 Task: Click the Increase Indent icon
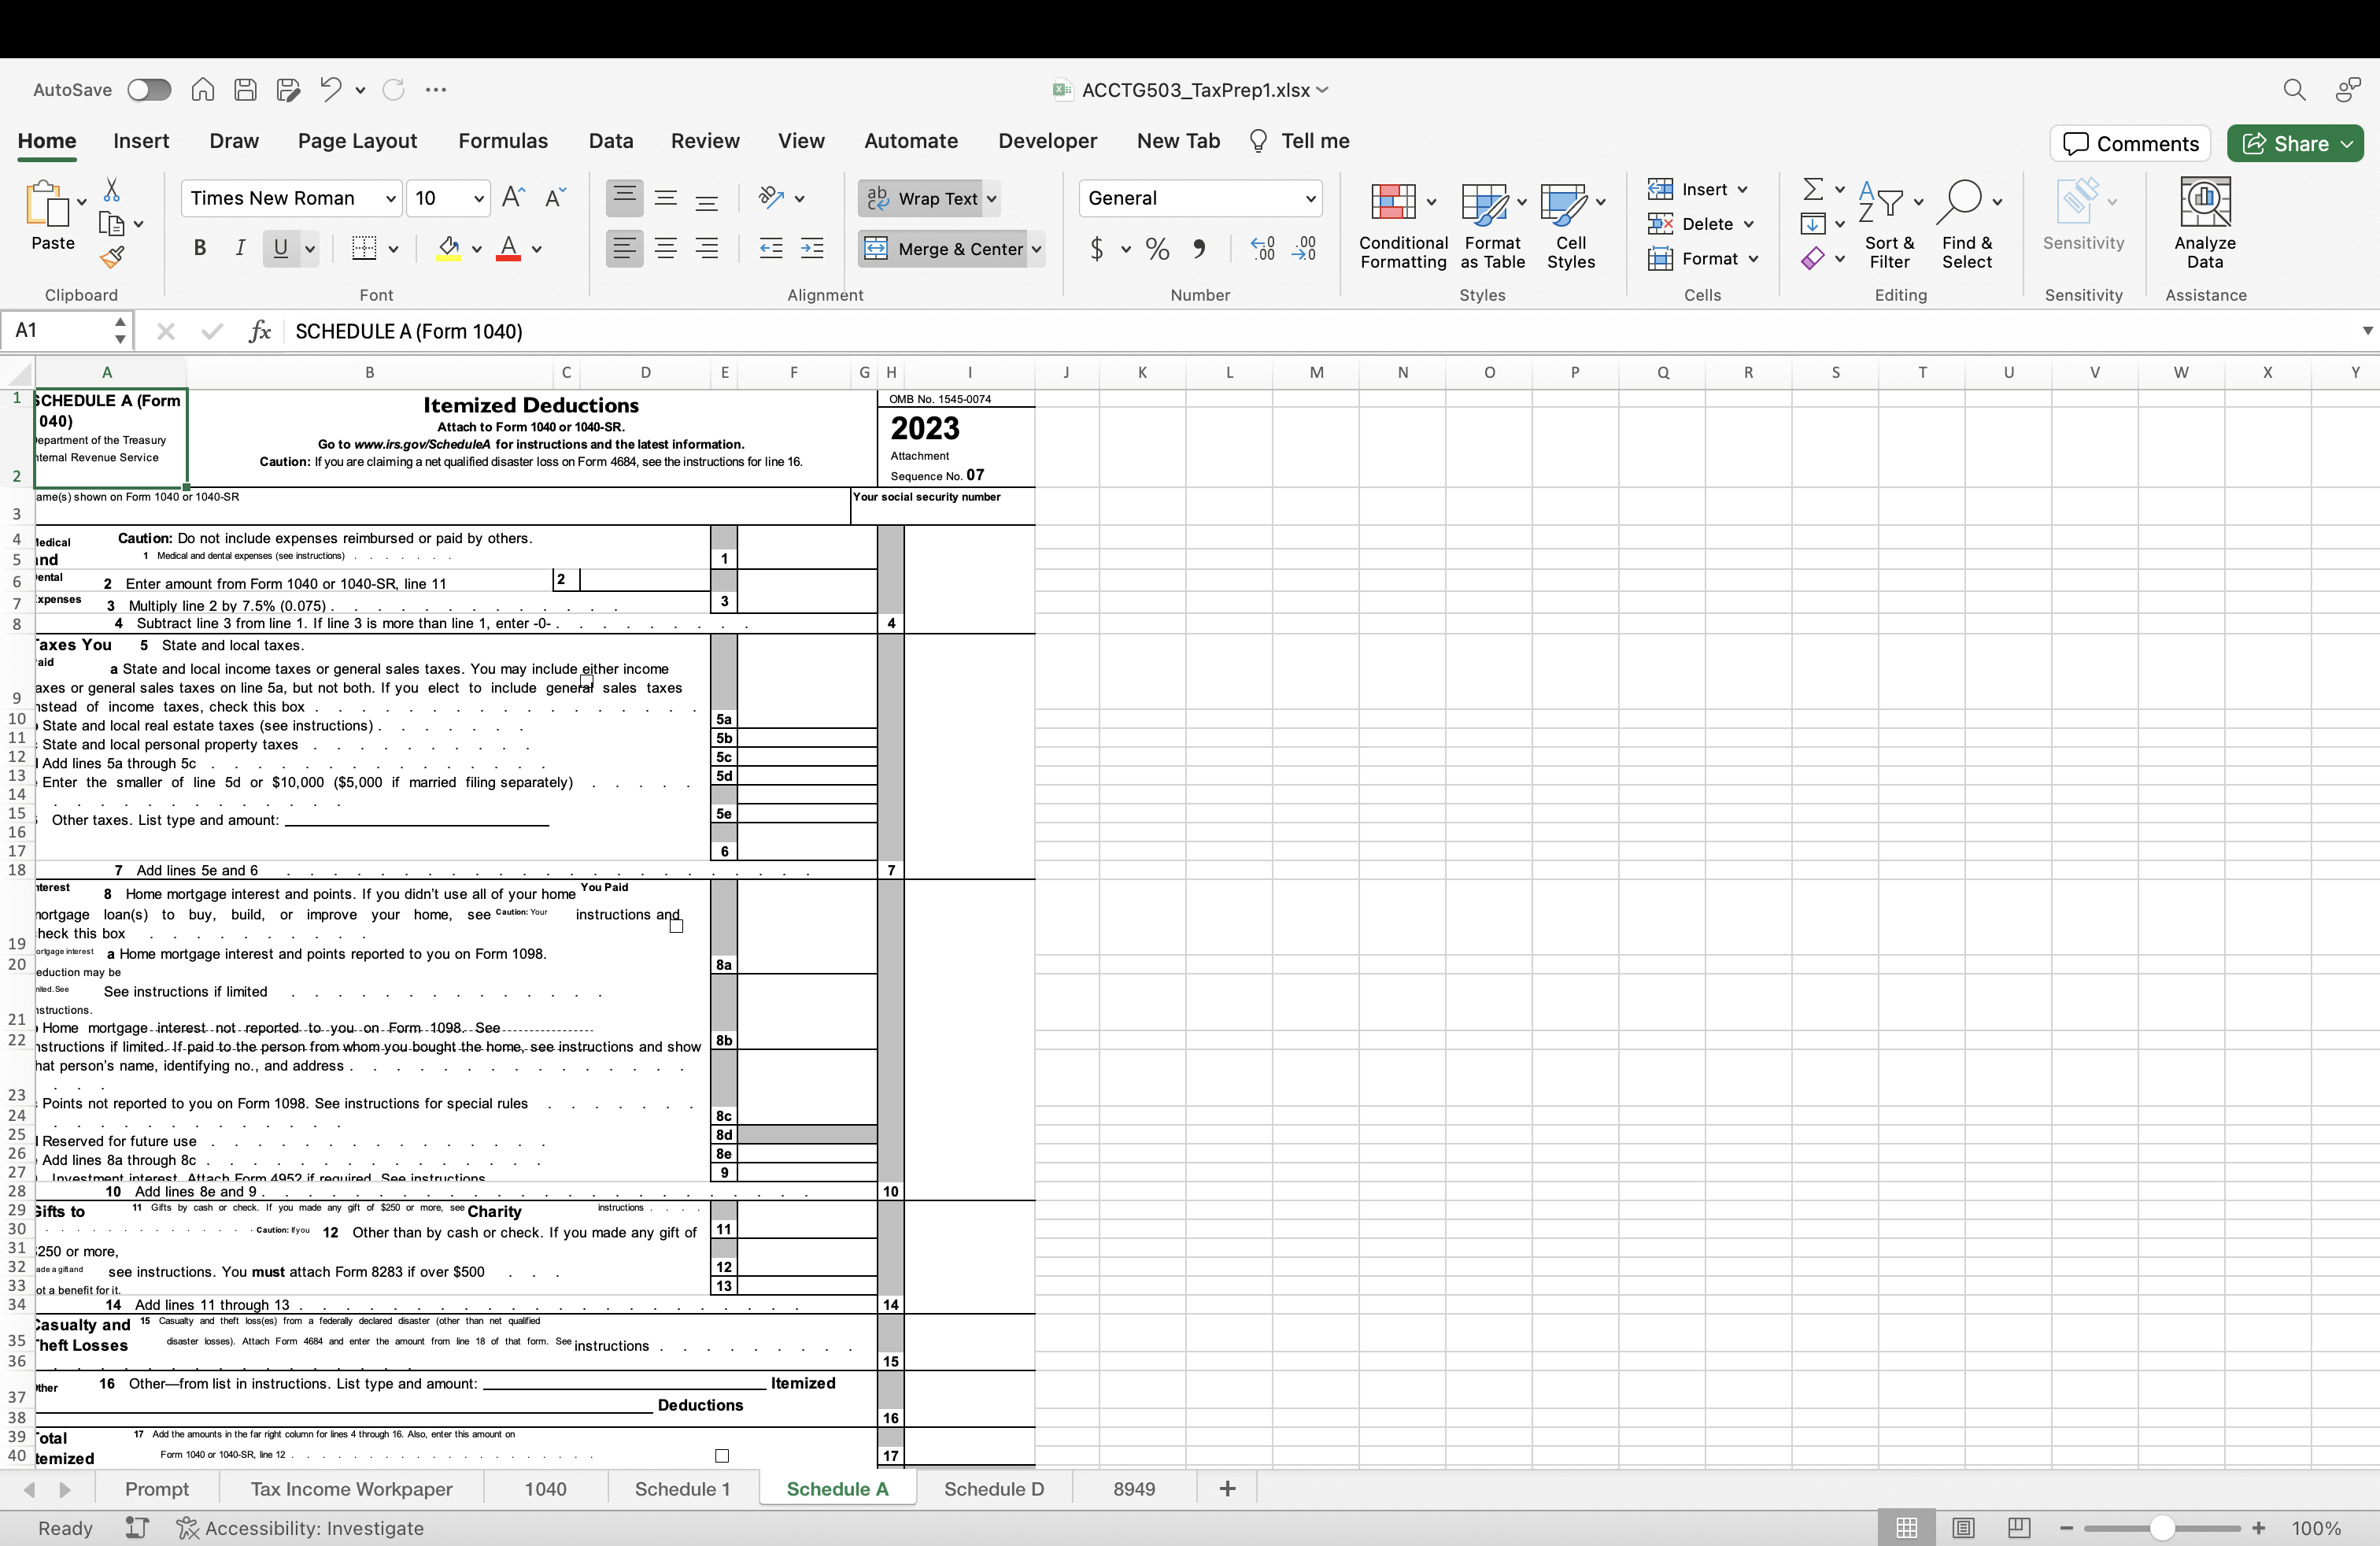tap(812, 248)
